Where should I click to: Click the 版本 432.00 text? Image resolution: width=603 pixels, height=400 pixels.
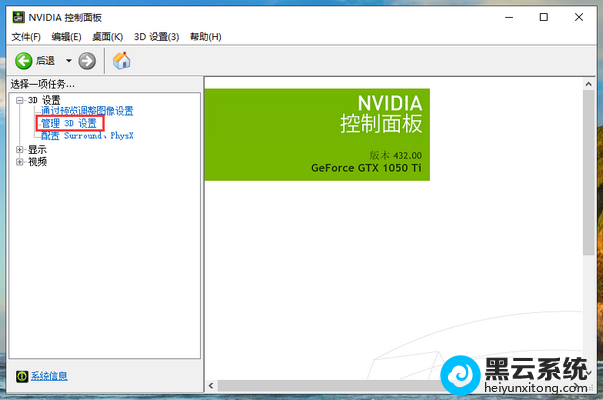[x=395, y=155]
